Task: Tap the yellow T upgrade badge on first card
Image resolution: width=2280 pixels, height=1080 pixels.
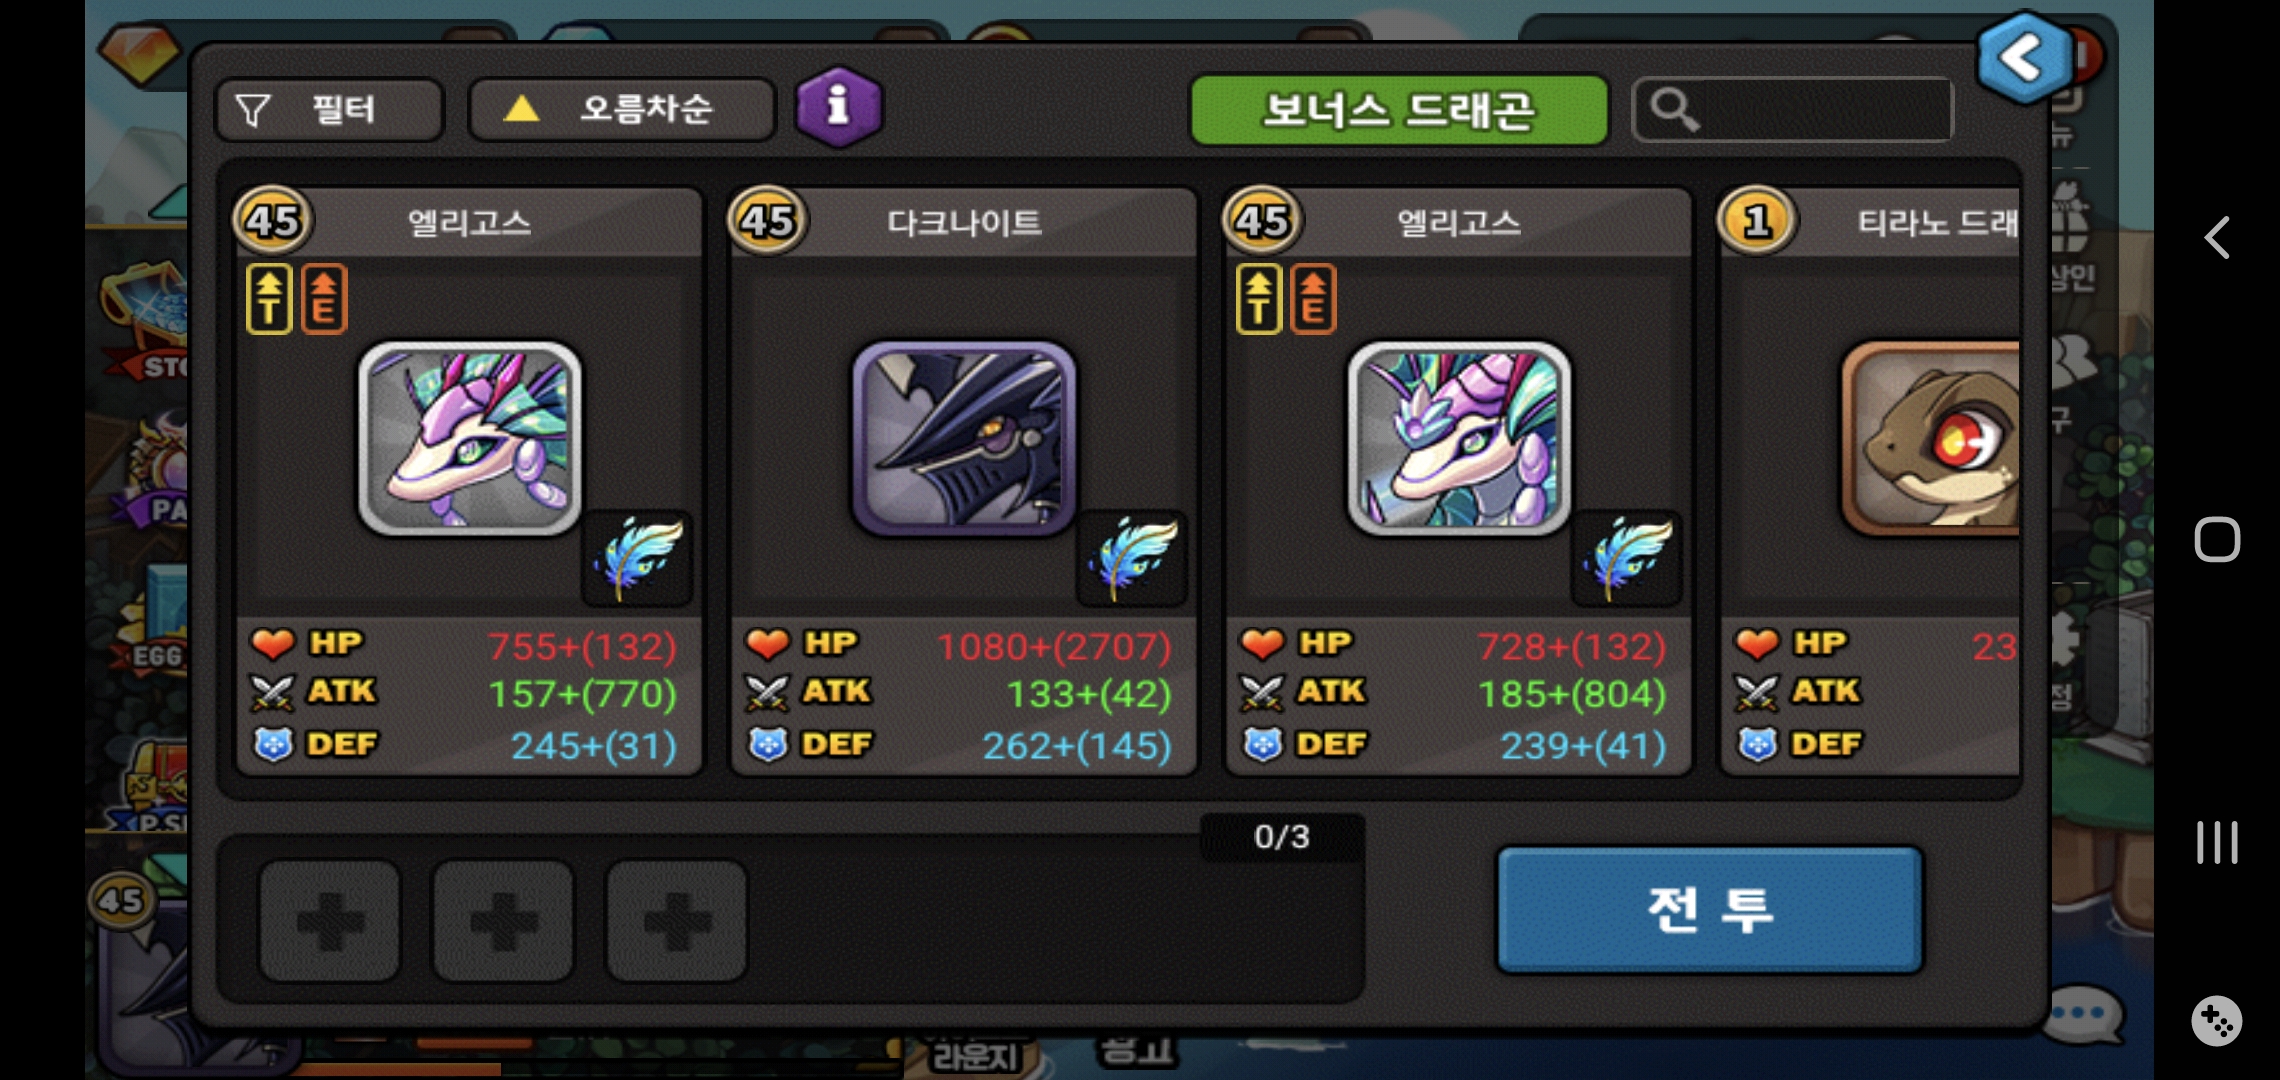Action: point(269,299)
